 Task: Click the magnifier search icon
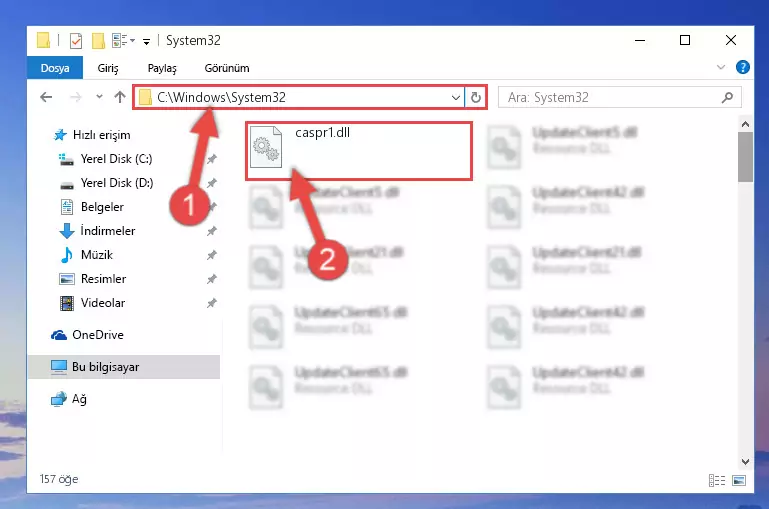pos(727,98)
